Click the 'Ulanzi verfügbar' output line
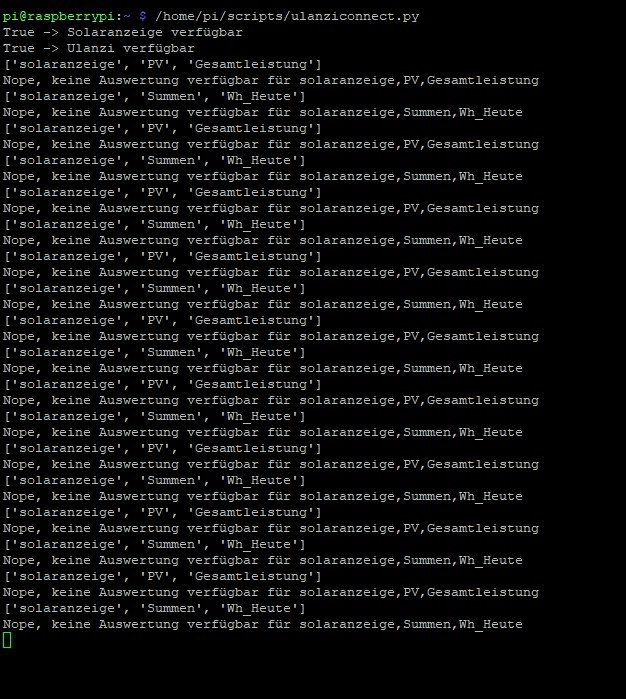The width and height of the screenshot is (626, 699). [99, 49]
